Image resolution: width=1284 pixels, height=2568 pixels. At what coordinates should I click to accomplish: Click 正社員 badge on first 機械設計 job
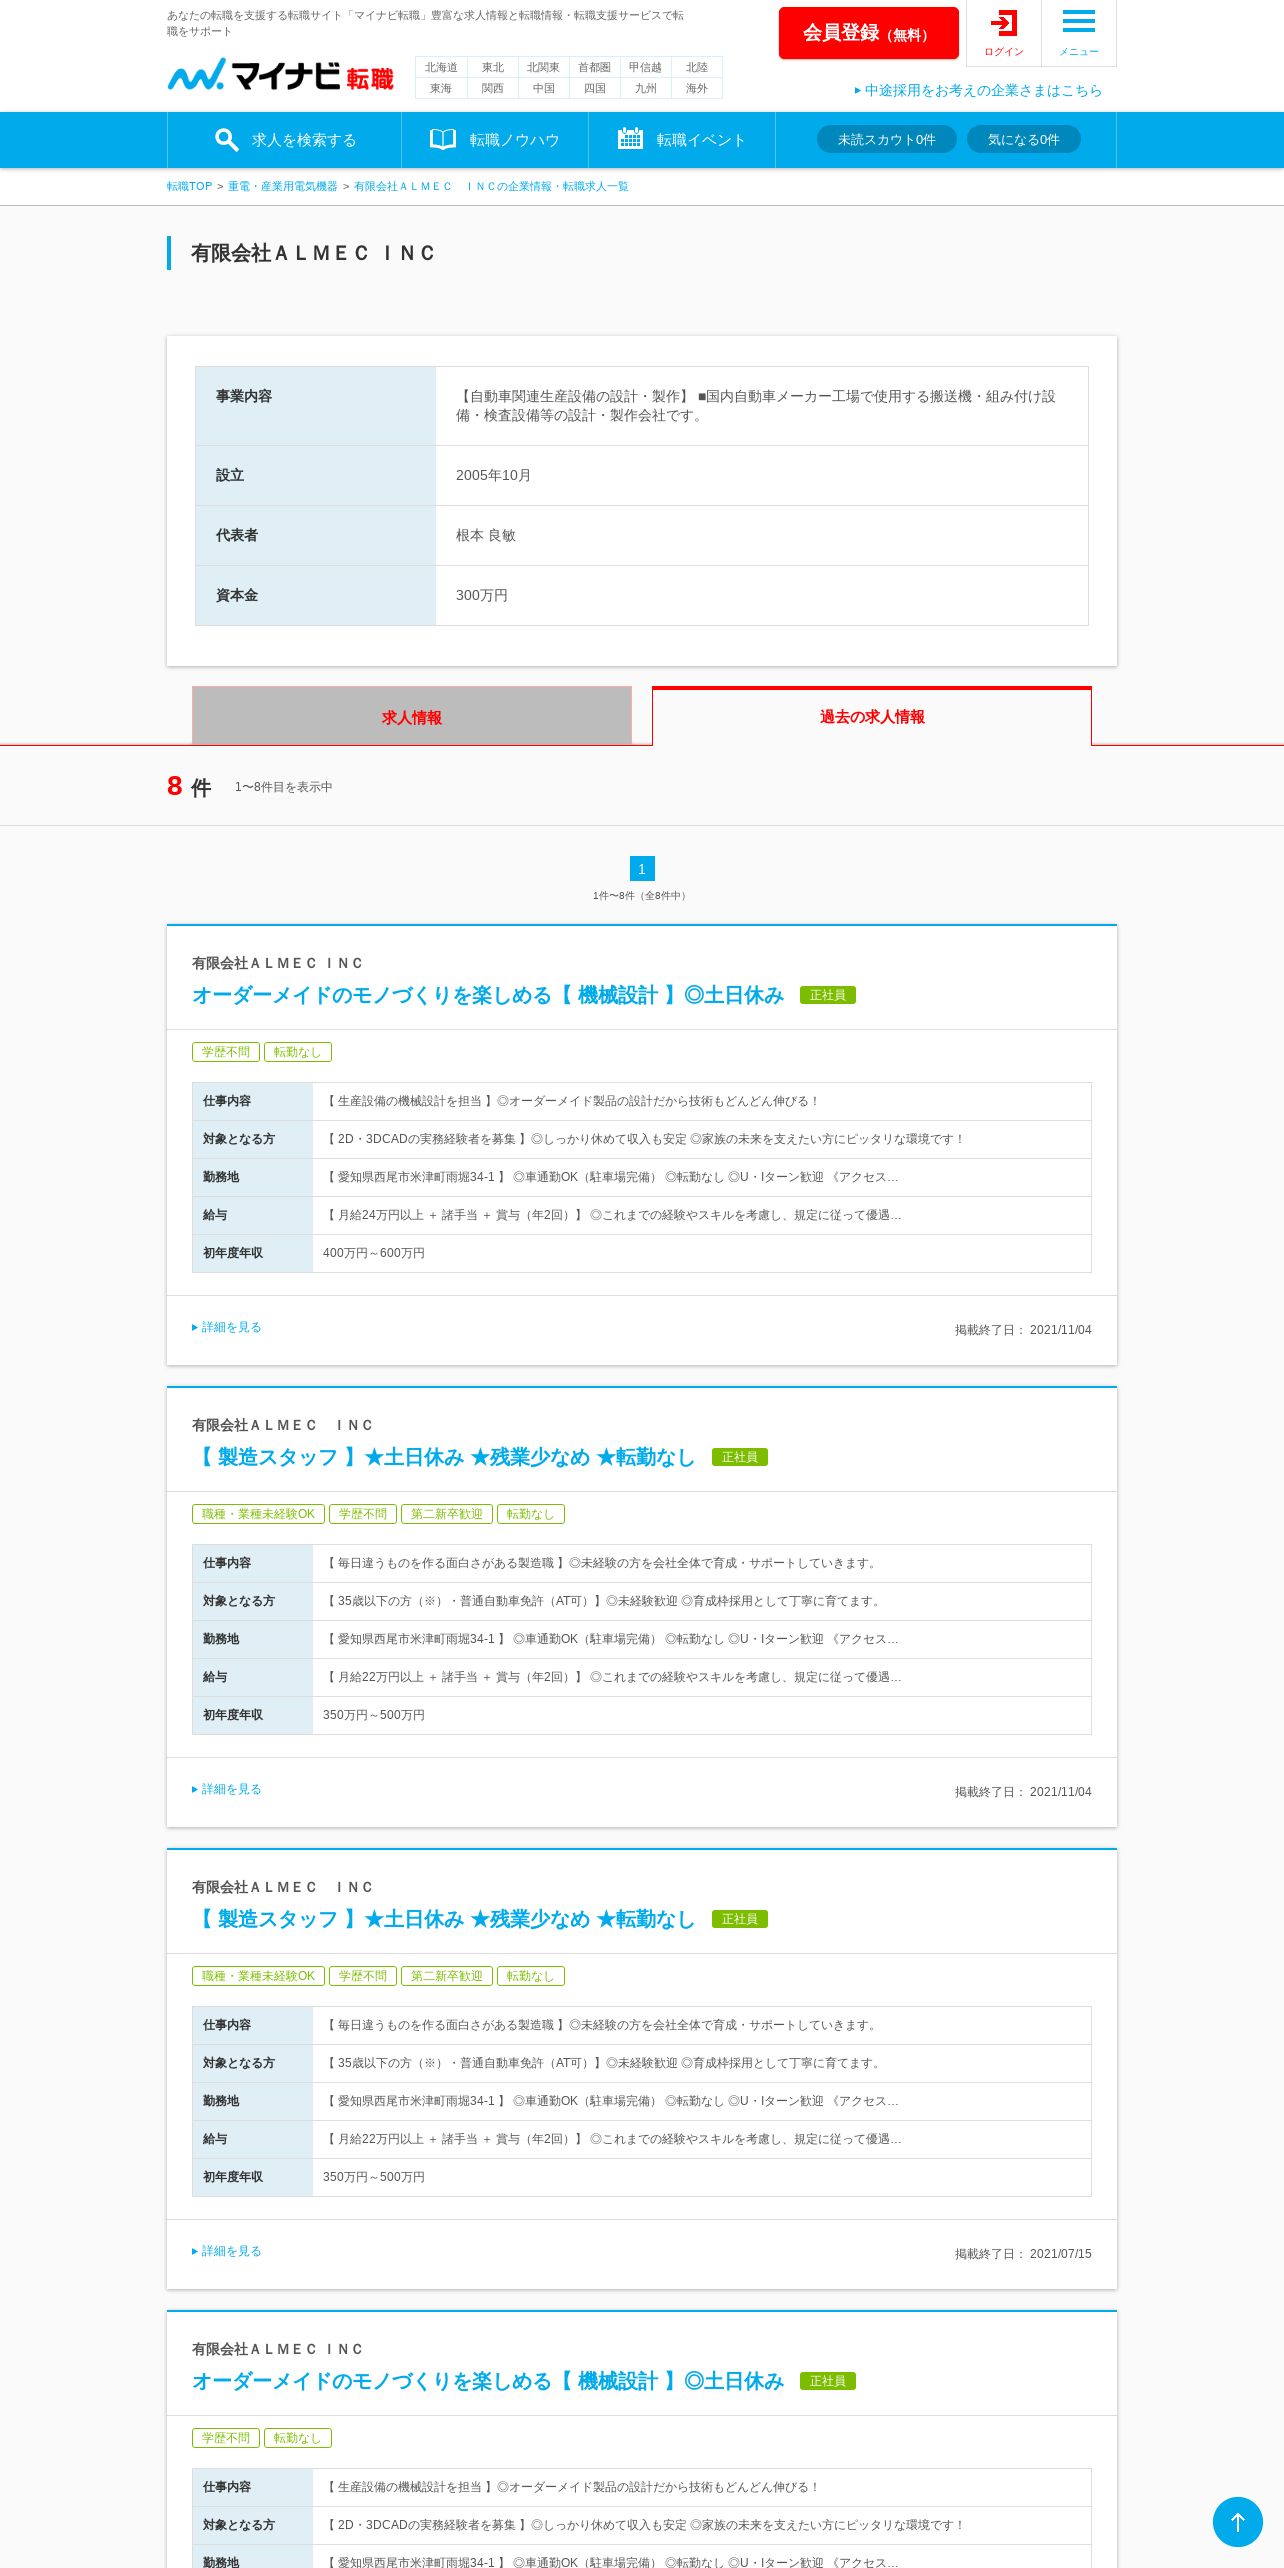[828, 995]
